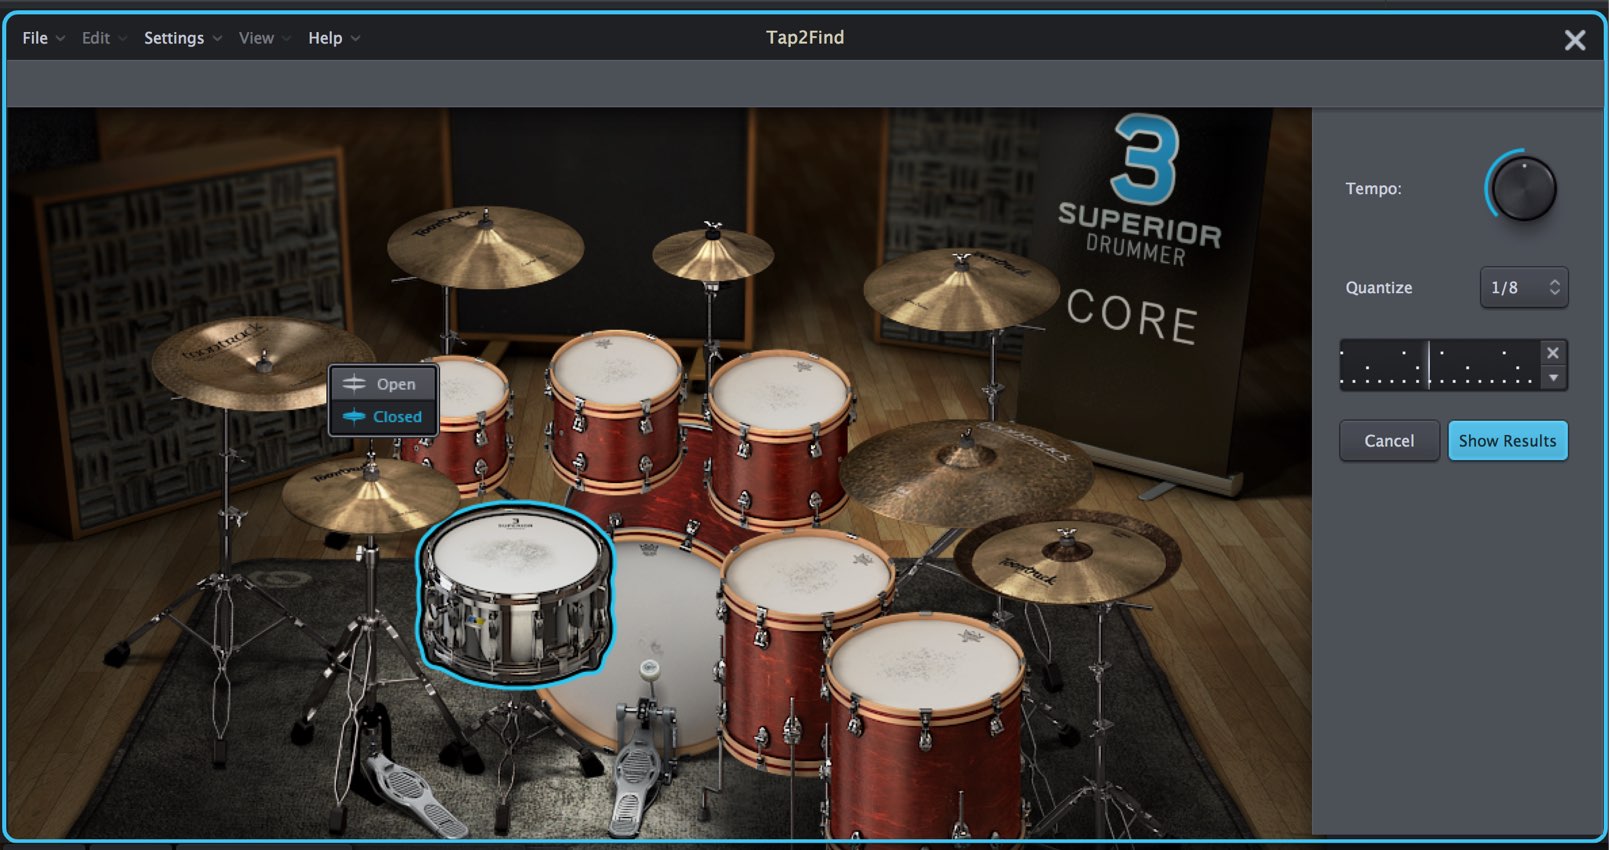Clear the tapped rhythm pattern

click(1553, 353)
